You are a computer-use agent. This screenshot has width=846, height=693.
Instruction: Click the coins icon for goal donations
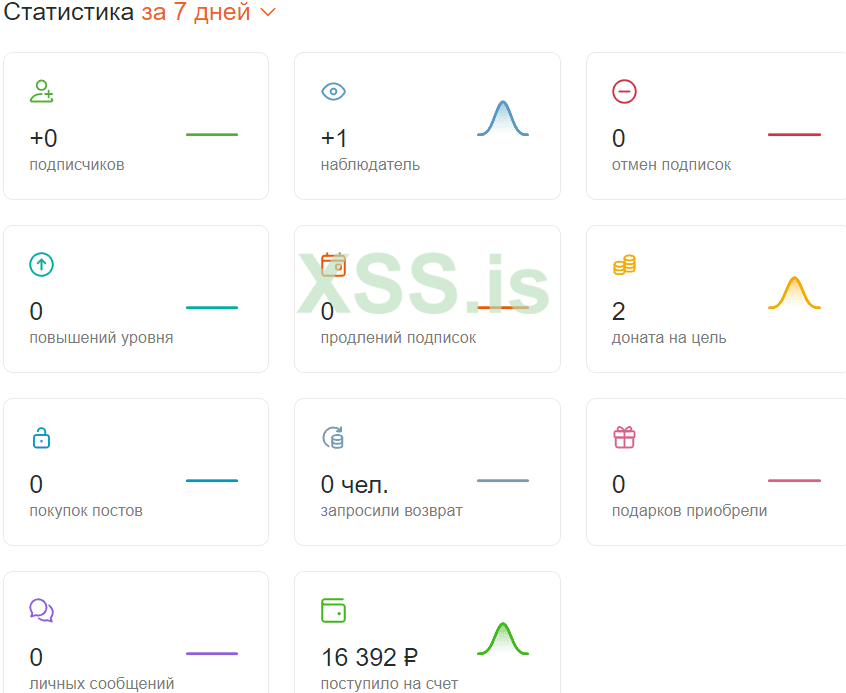click(x=624, y=265)
